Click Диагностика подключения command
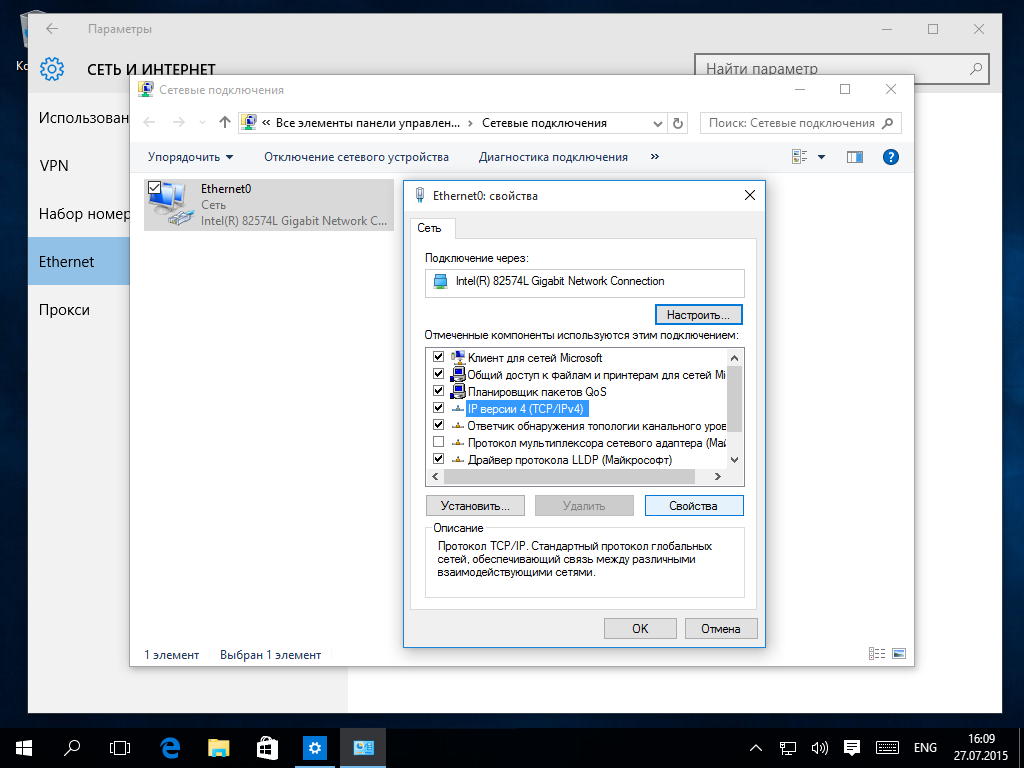 click(x=553, y=157)
